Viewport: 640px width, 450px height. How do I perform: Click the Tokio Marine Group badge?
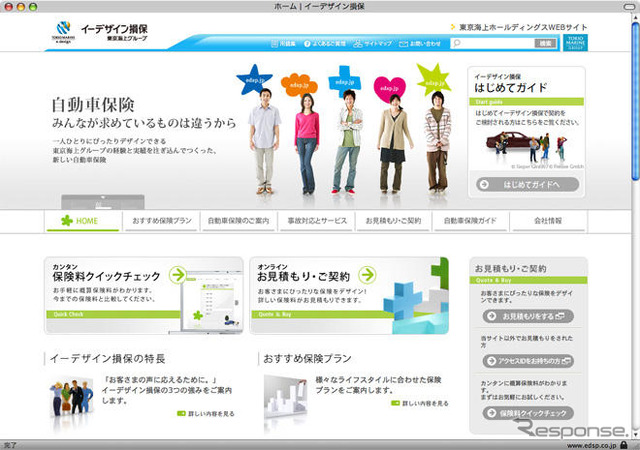pyautogui.click(x=576, y=42)
